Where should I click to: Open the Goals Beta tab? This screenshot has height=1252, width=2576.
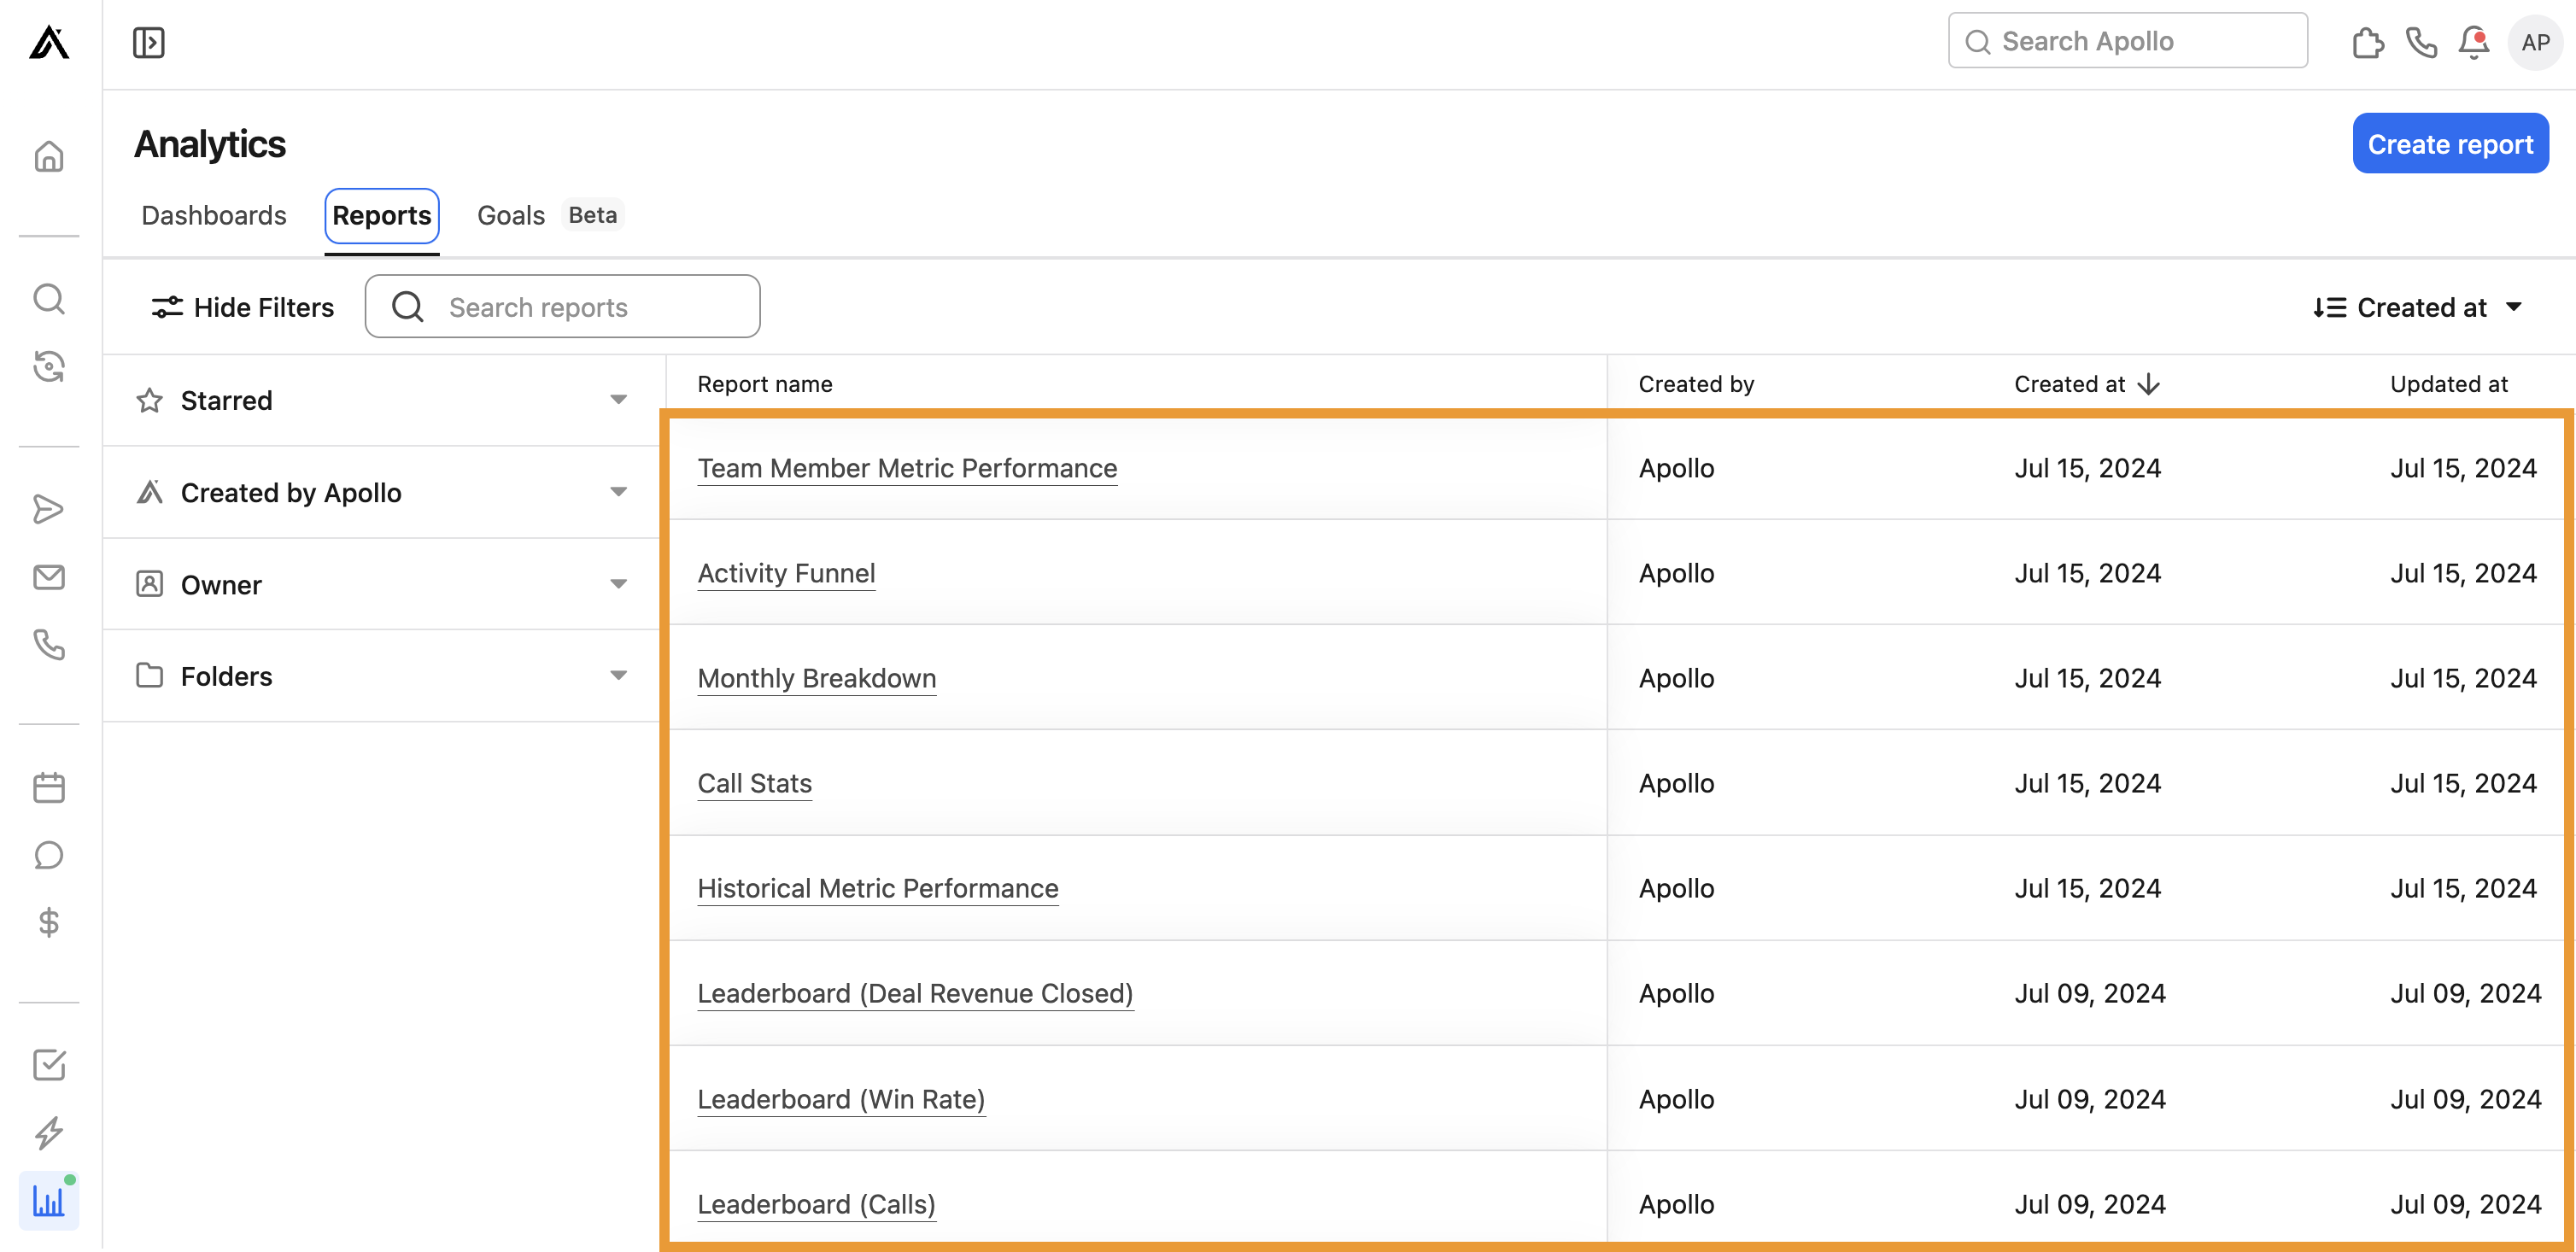[x=510, y=215]
